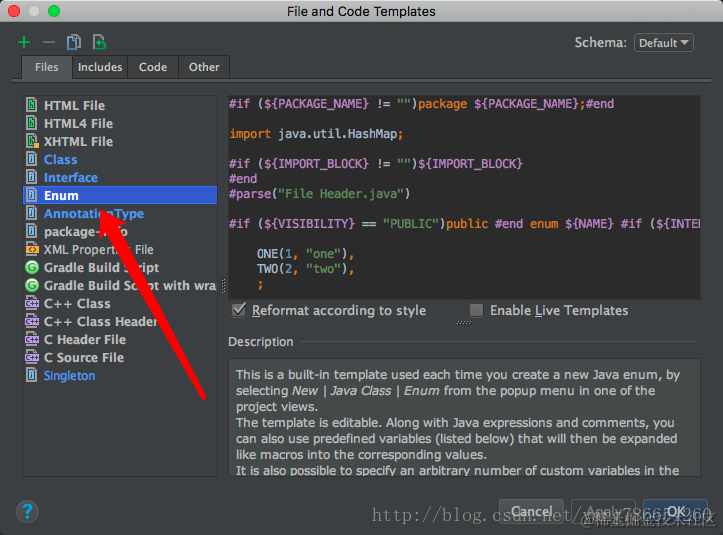This screenshot has width=723, height=535.
Task: Click the blue help question mark icon
Action: click(27, 511)
